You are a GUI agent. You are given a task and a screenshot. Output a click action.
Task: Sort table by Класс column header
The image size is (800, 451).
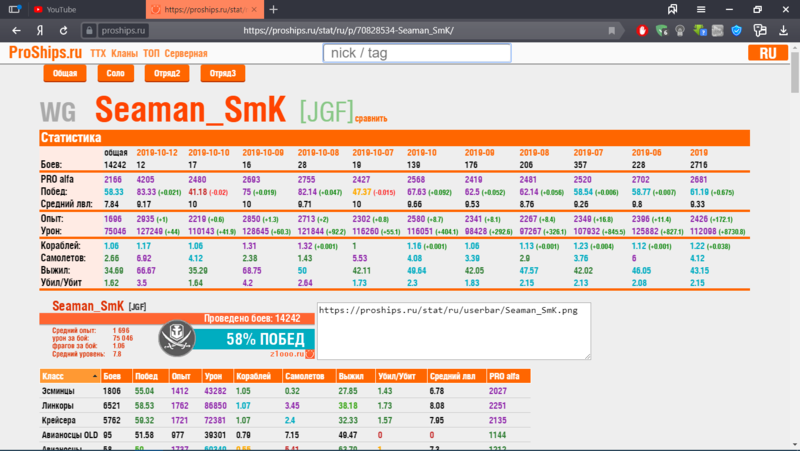70,376
